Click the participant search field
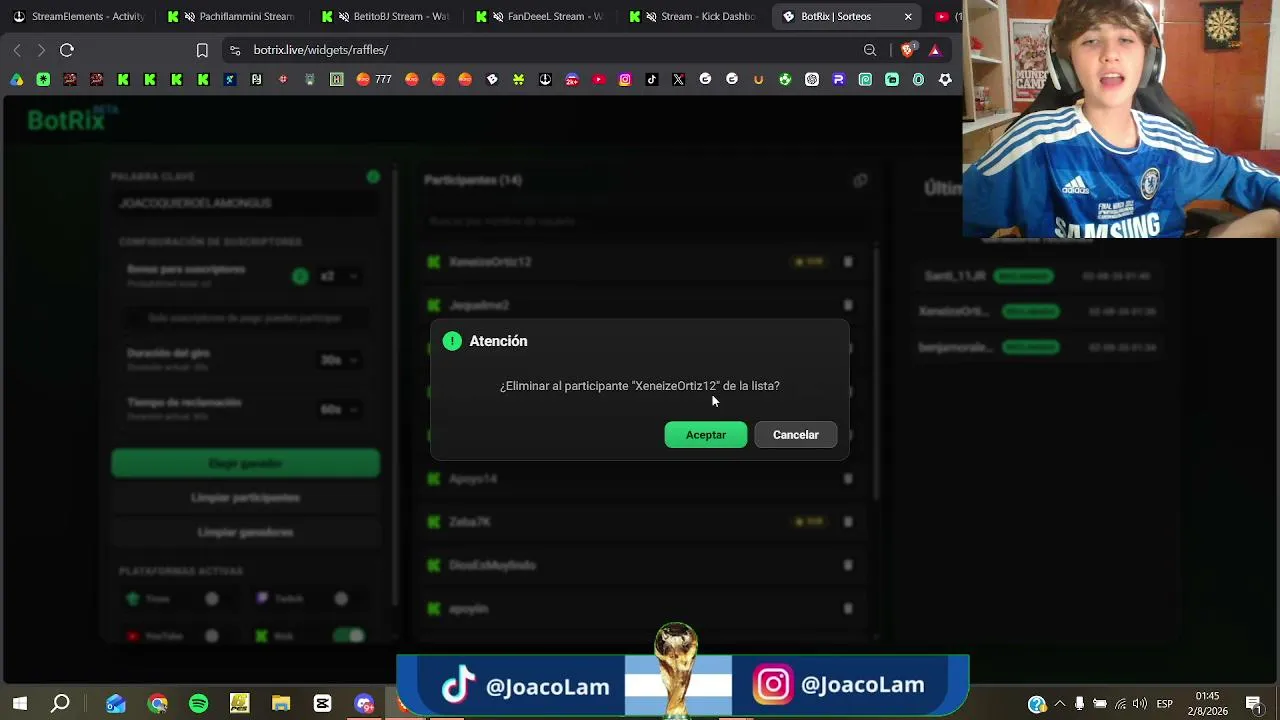The width and height of the screenshot is (1280, 720). click(645, 221)
